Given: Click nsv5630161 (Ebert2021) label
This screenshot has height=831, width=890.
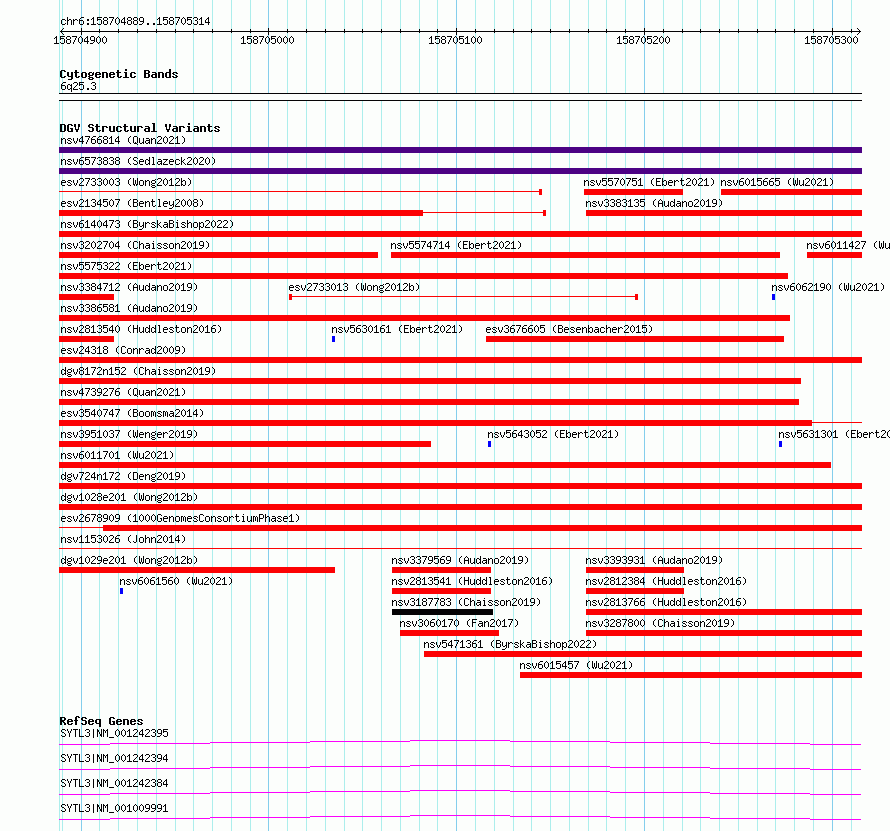Looking at the screenshot, I should point(397,329).
